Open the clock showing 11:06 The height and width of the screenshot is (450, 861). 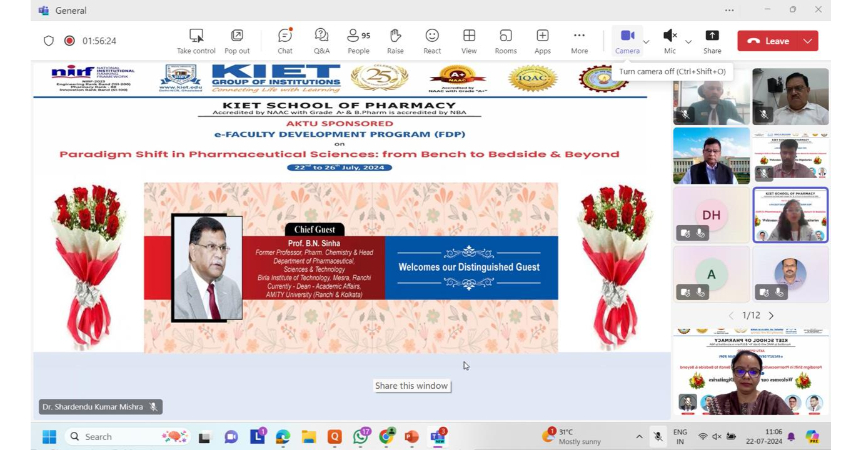point(764,436)
